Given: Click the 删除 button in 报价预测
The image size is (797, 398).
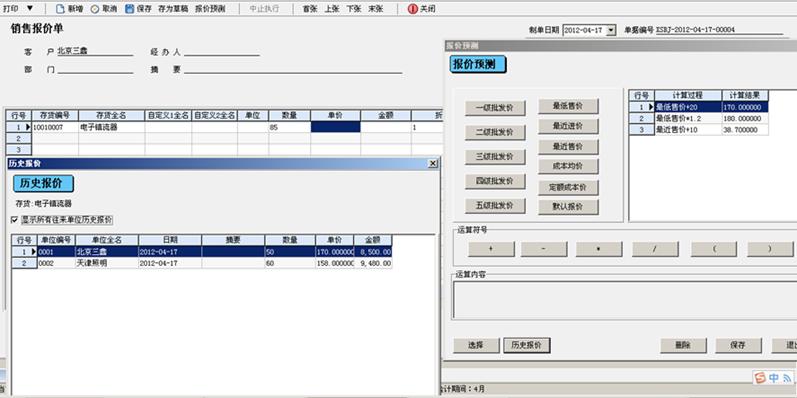Looking at the screenshot, I should 683,345.
